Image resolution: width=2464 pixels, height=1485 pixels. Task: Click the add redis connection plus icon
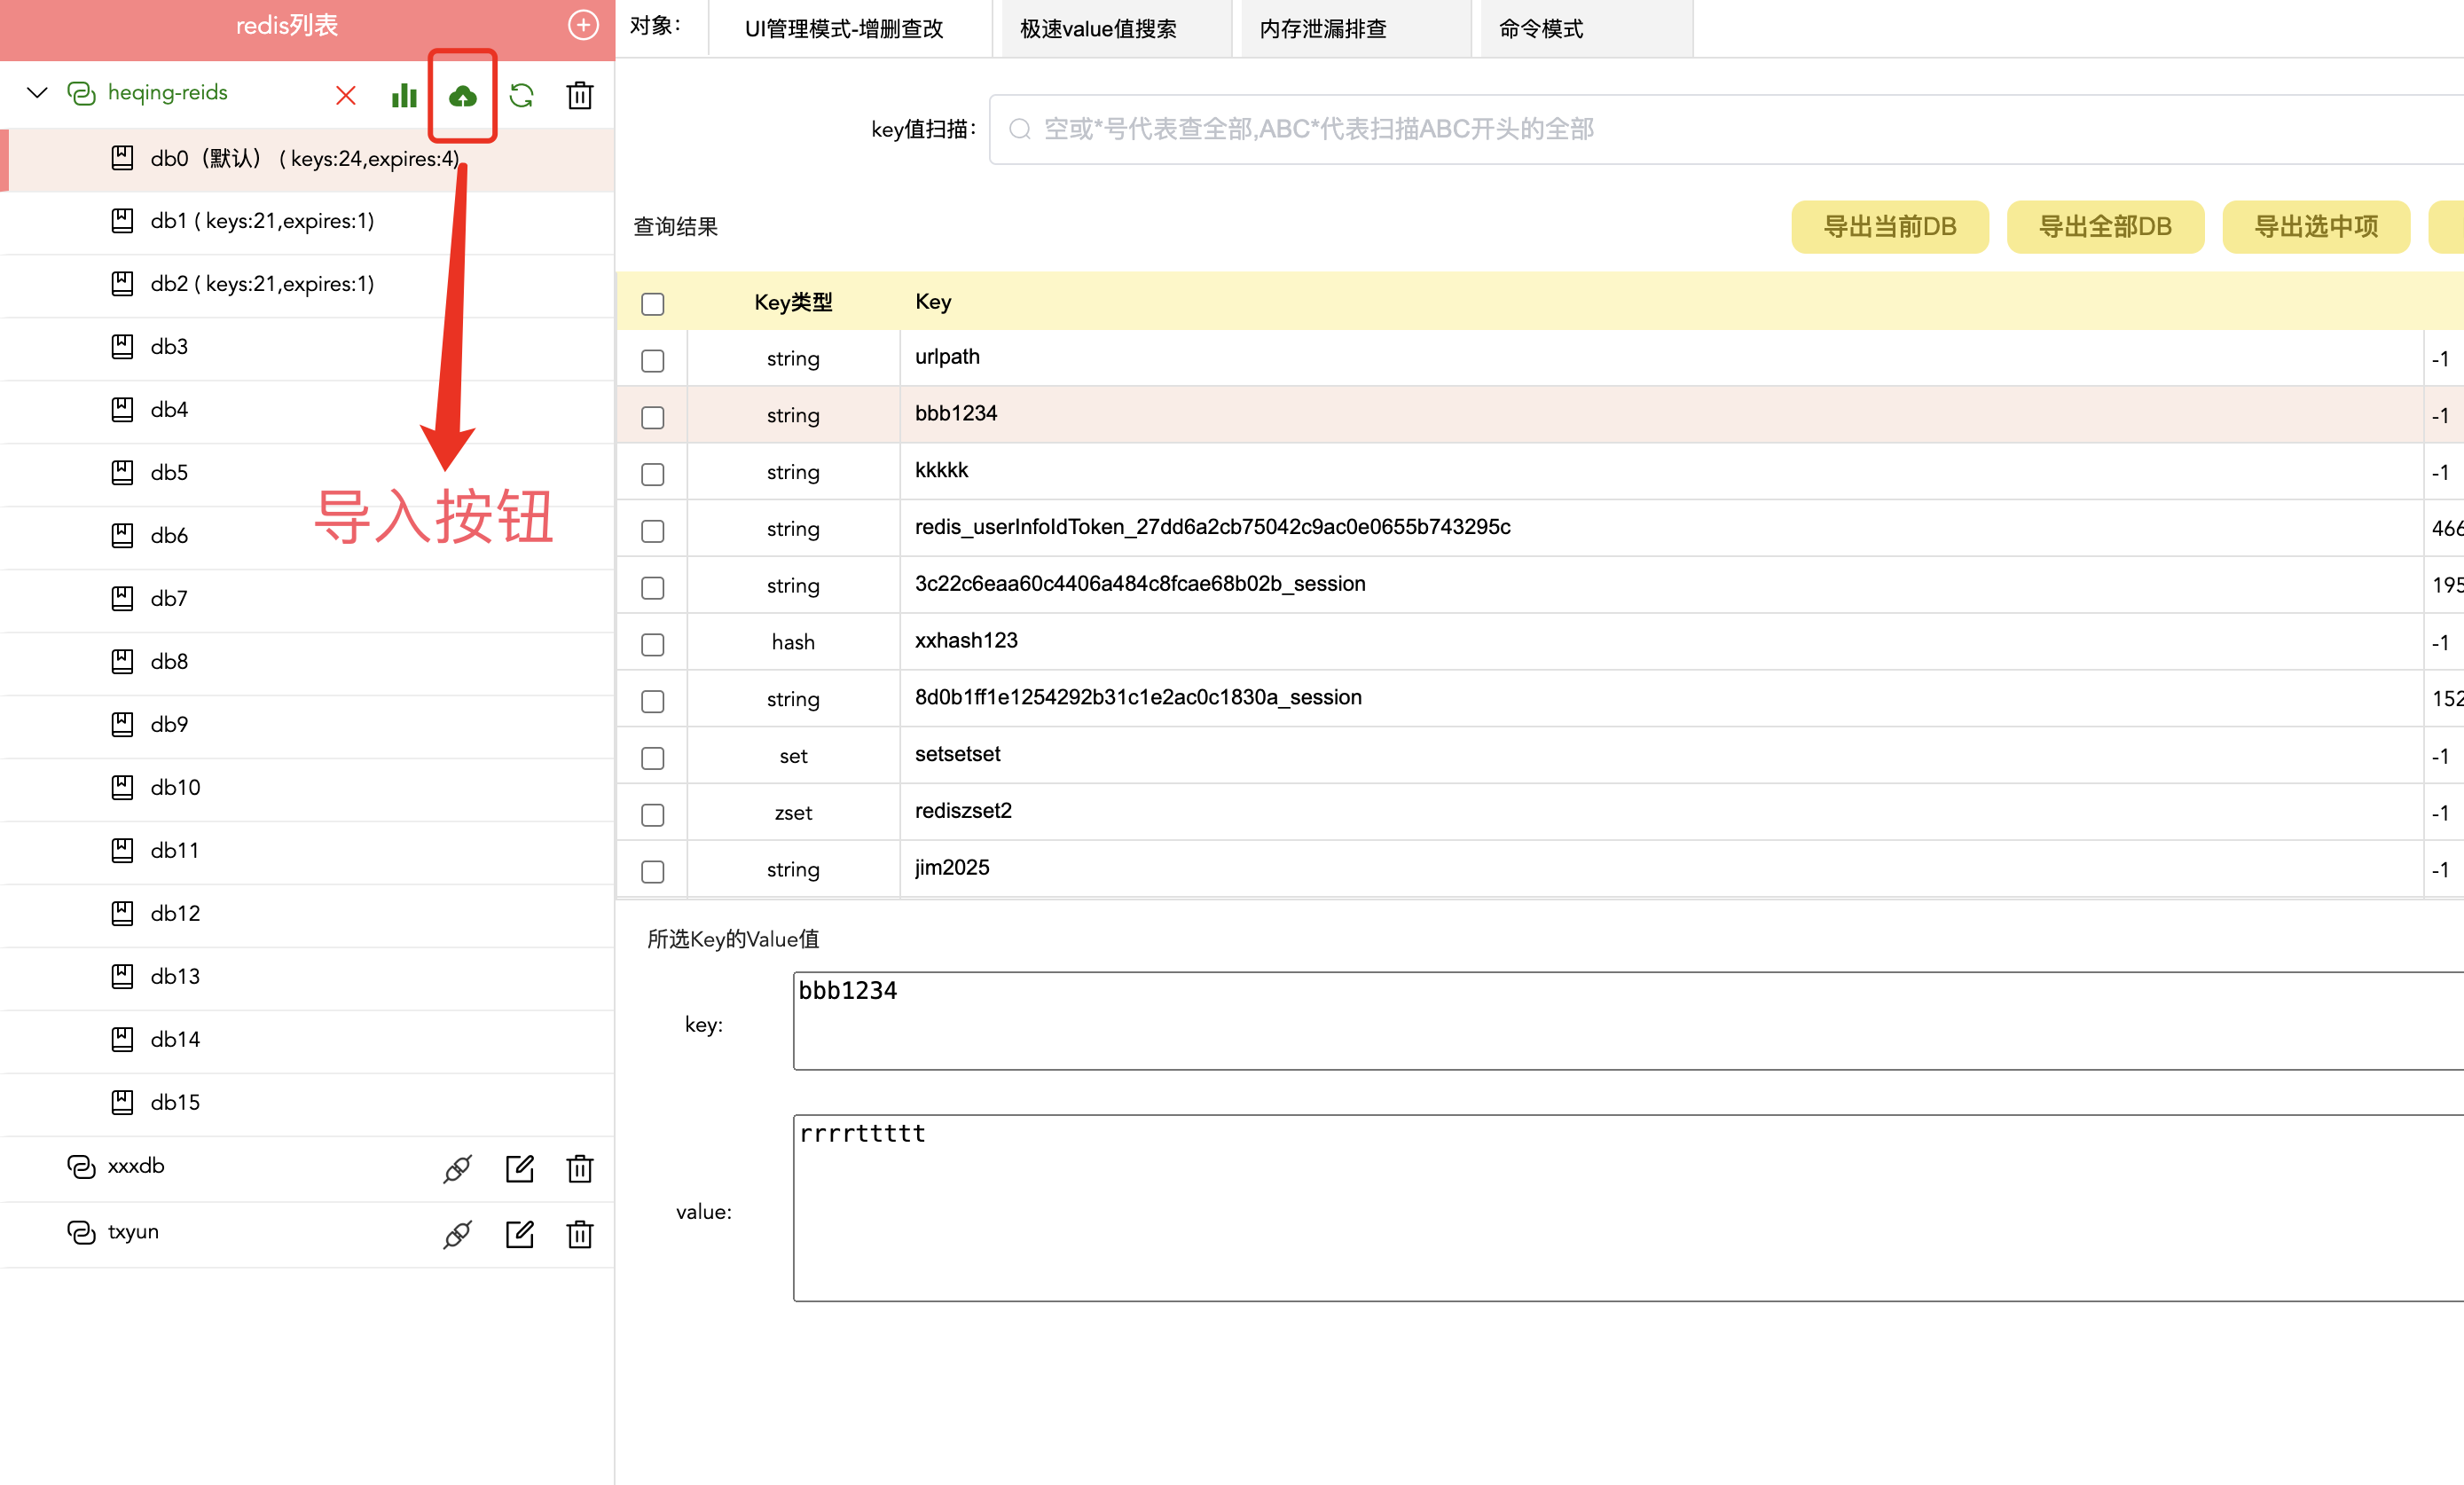583,25
